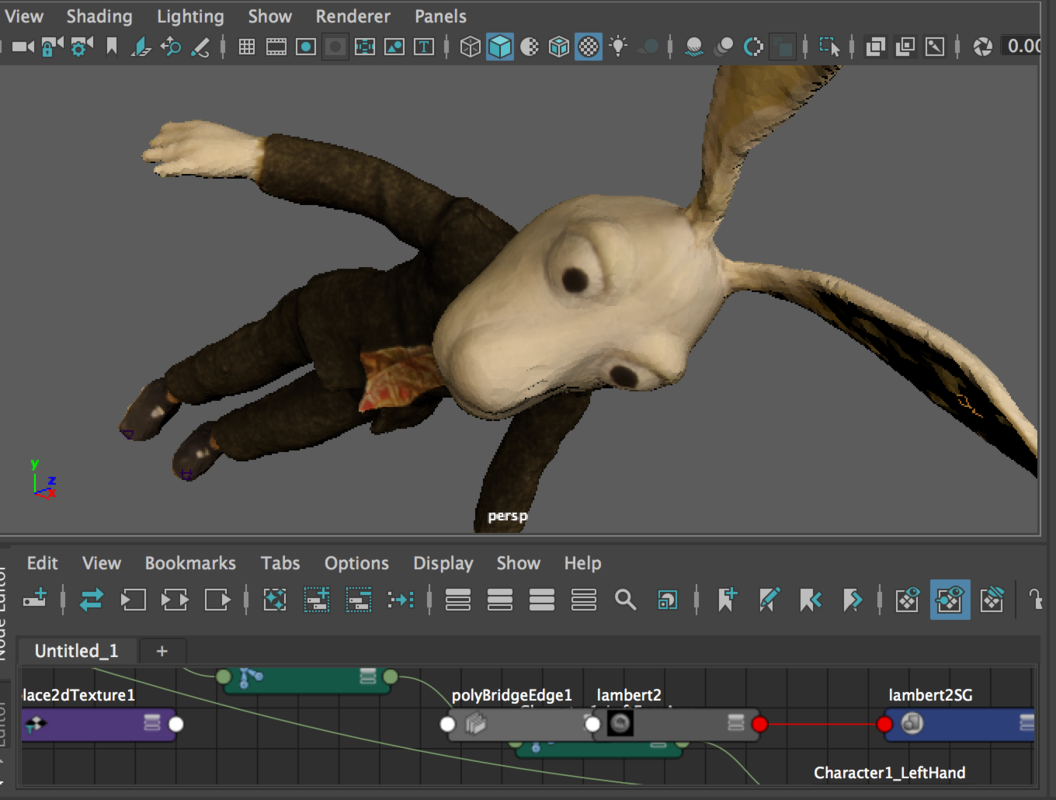Image resolution: width=1056 pixels, height=800 pixels.
Task: Toggle the use all lights bulb icon
Action: point(619,47)
